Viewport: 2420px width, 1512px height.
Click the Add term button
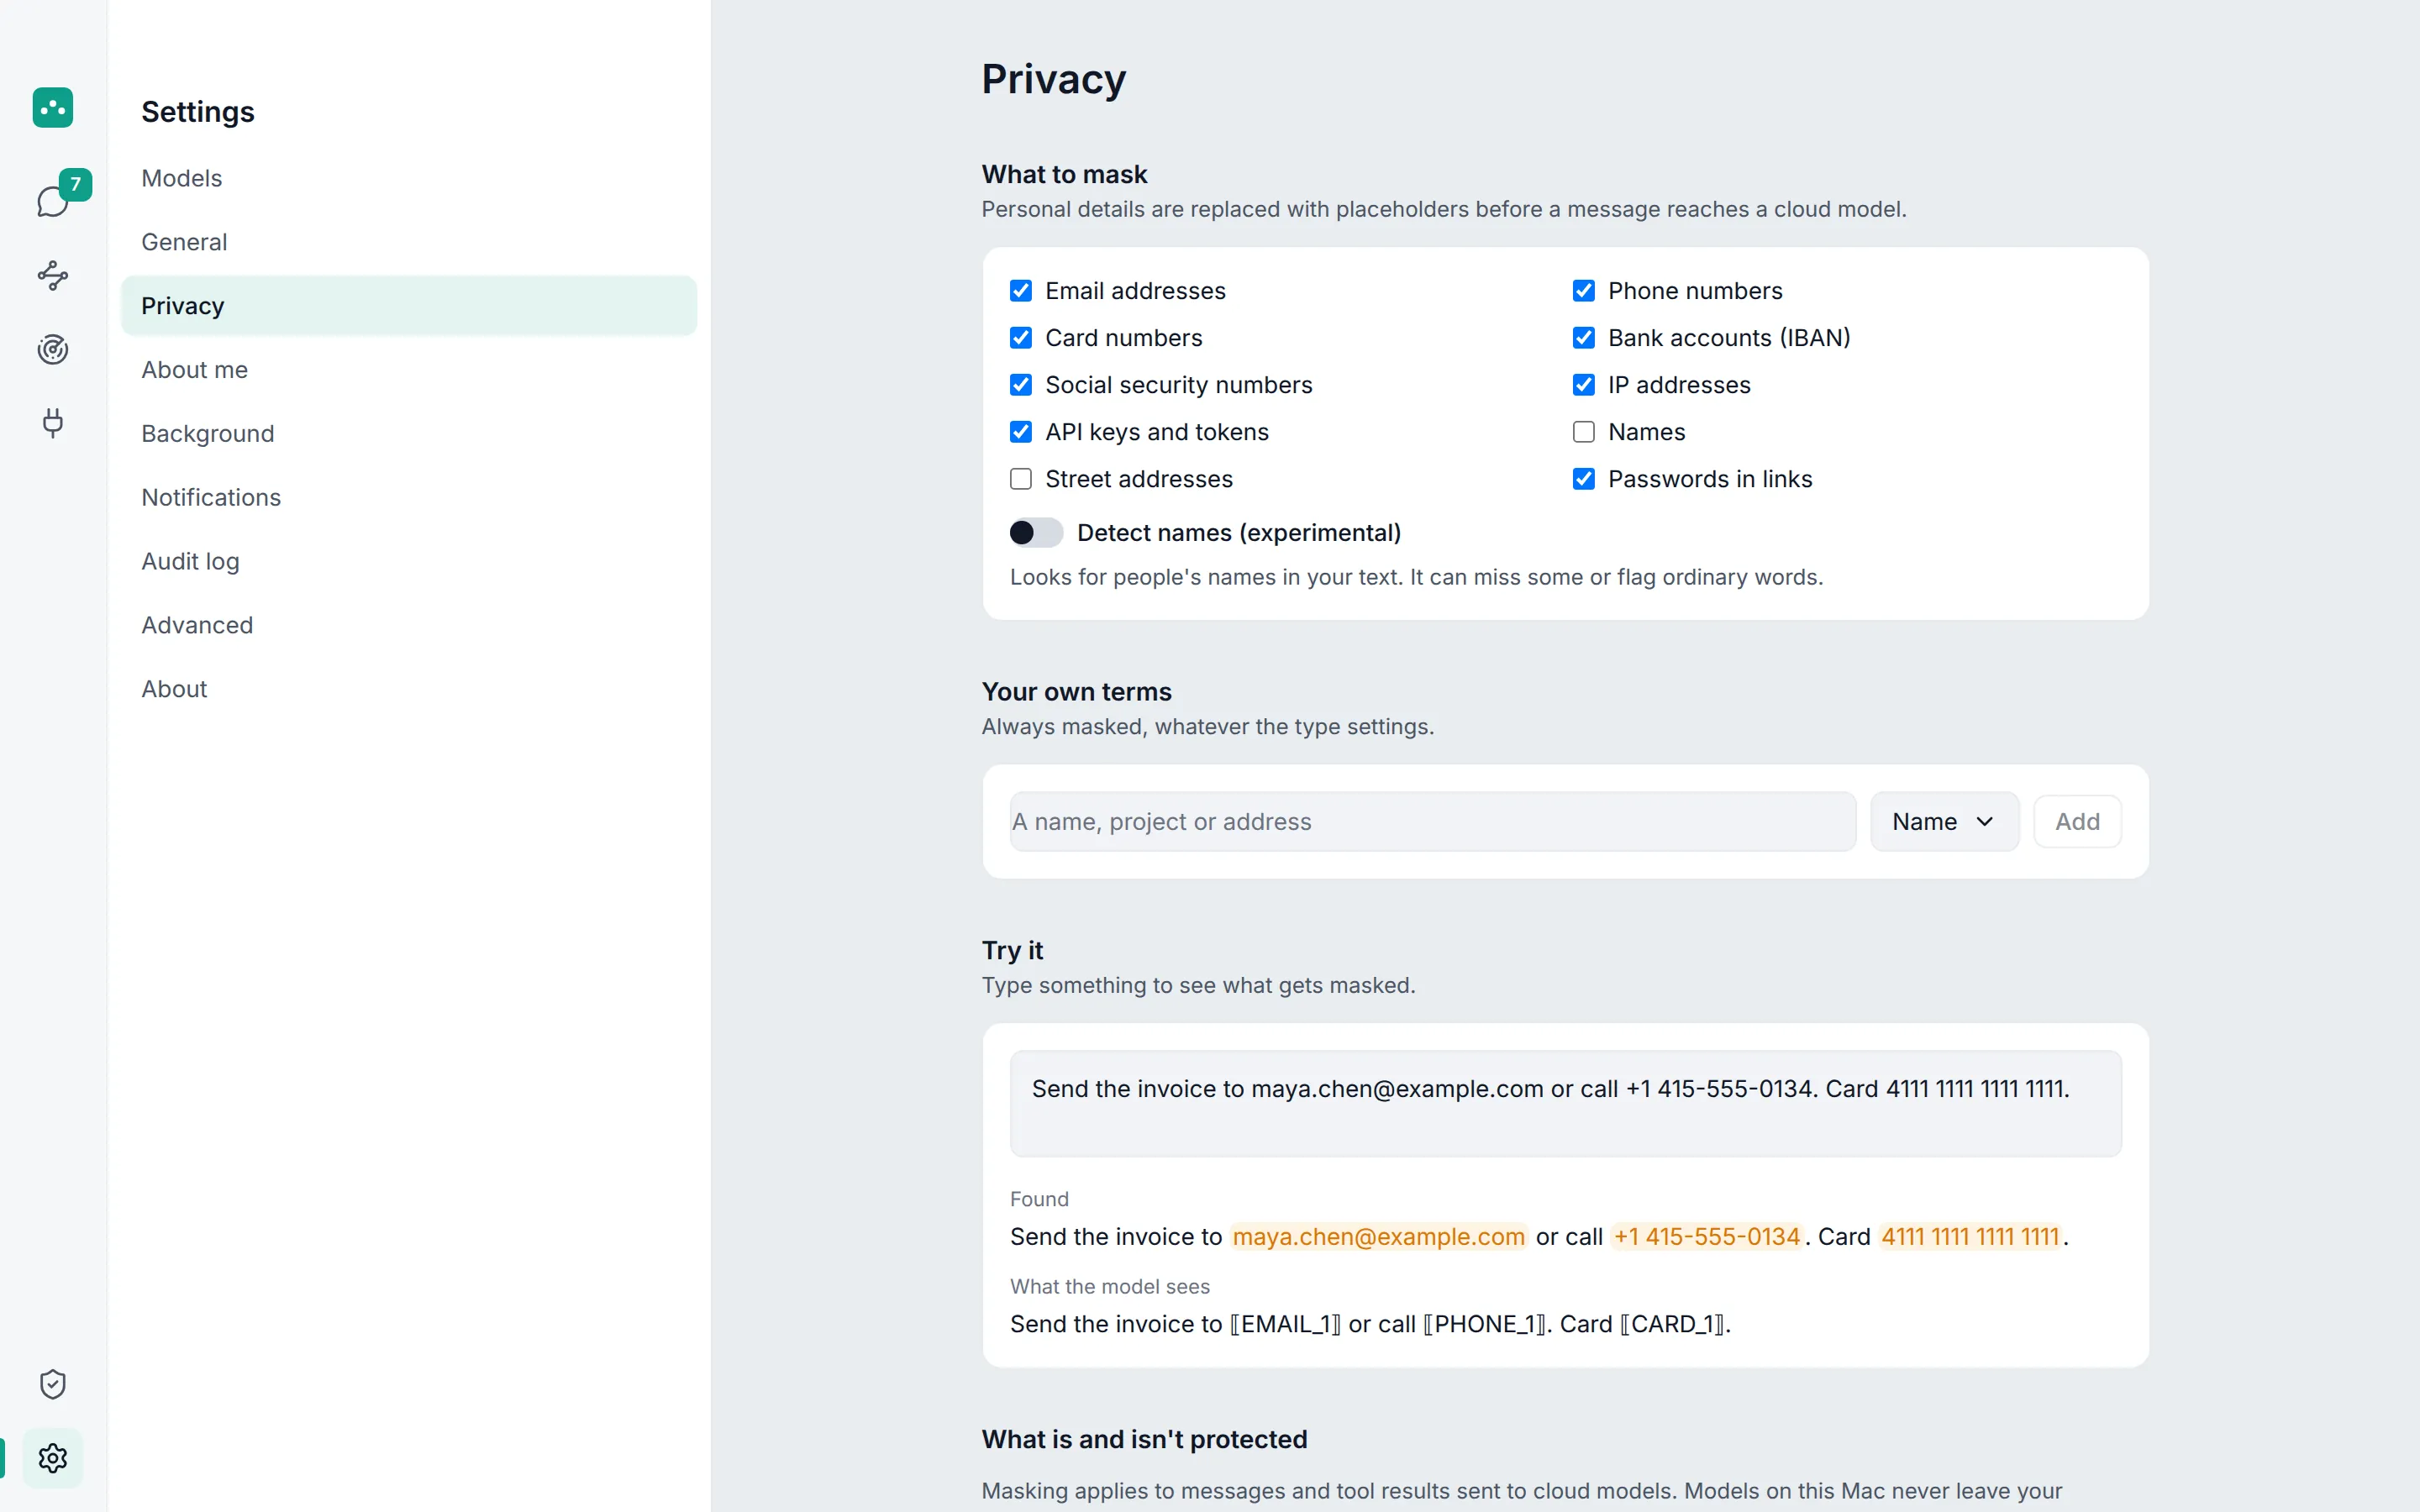coord(2077,822)
